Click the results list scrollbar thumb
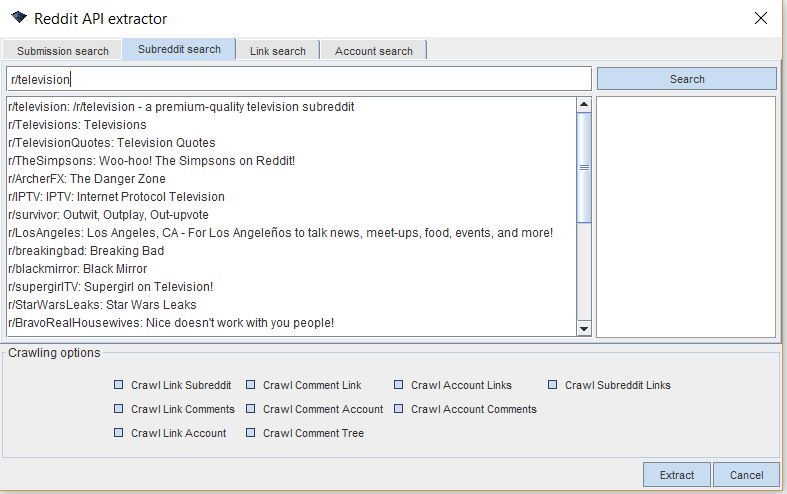The height and width of the screenshot is (494, 787). pos(584,167)
